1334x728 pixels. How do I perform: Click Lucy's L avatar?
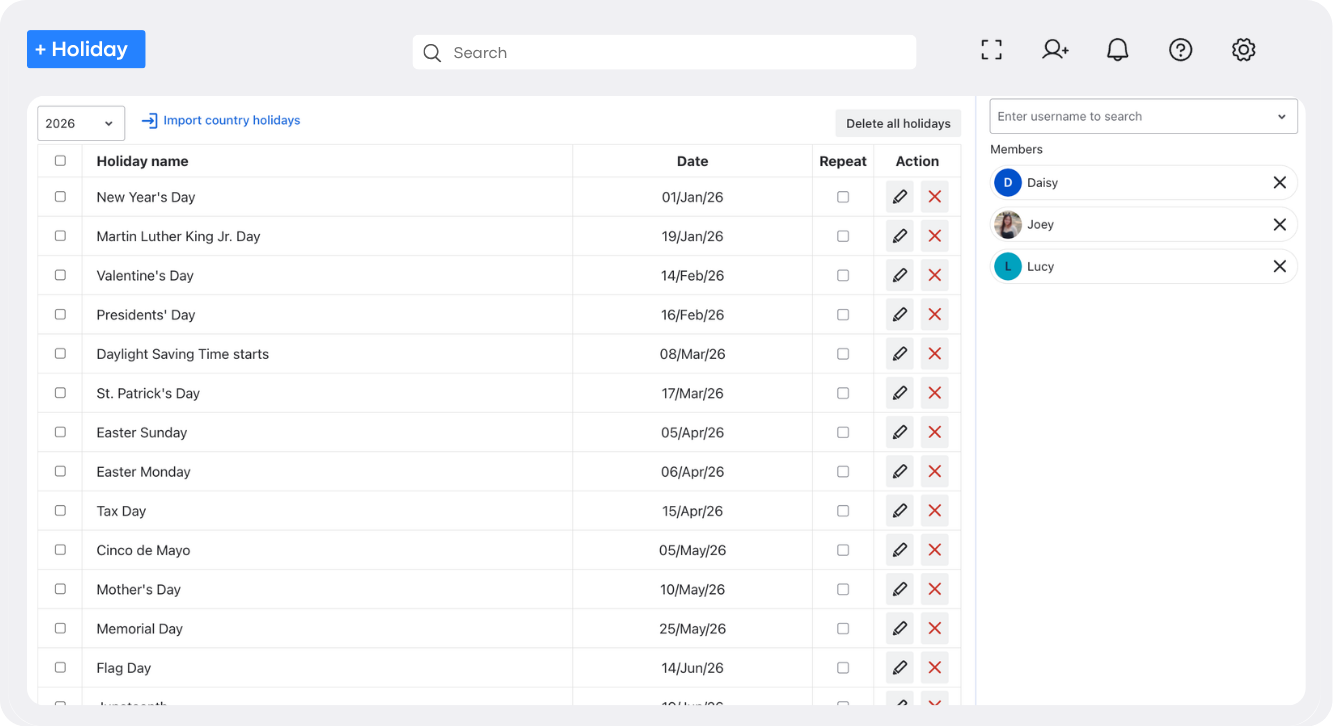point(1008,267)
